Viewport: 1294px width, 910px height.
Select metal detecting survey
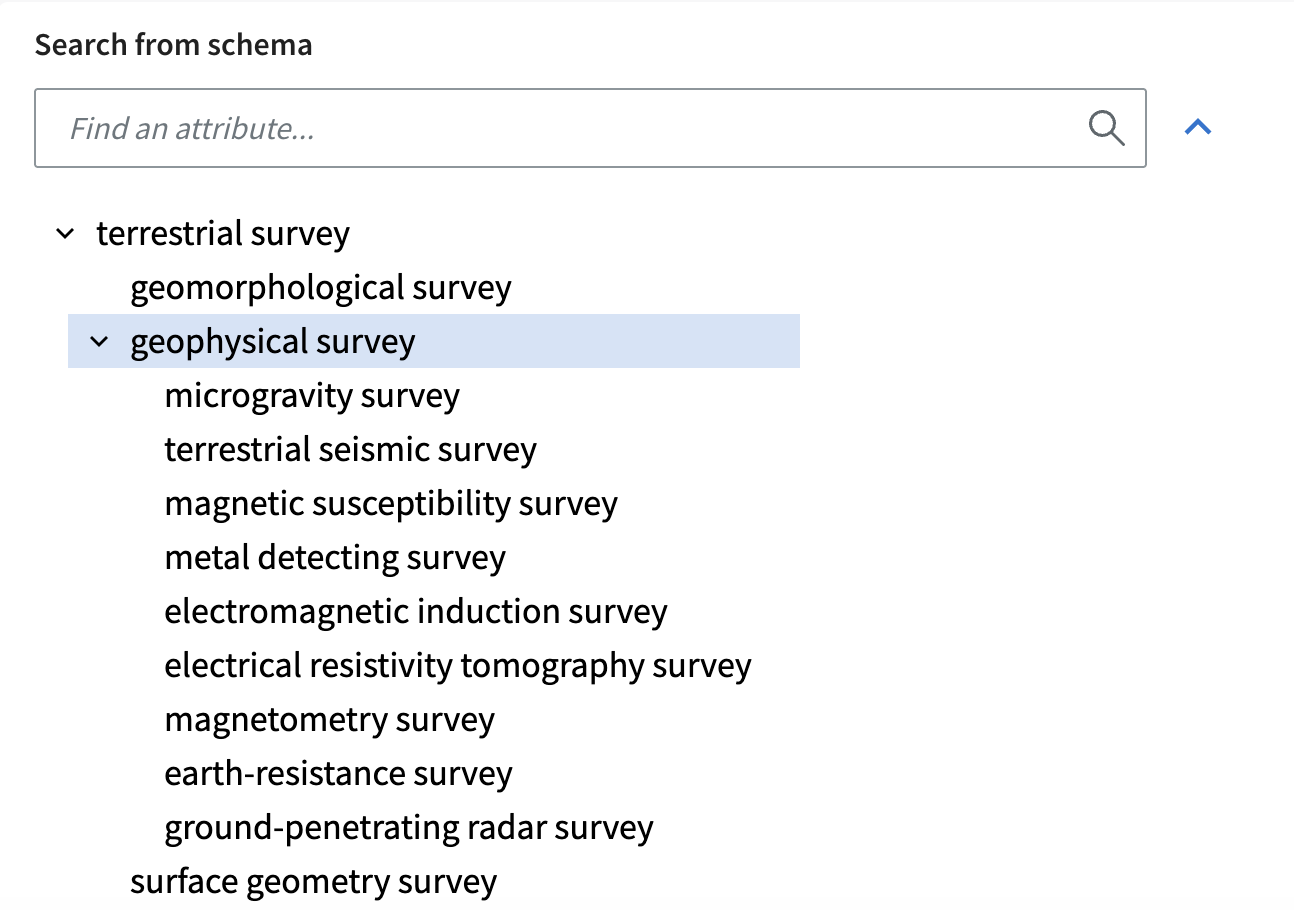[x=335, y=558]
